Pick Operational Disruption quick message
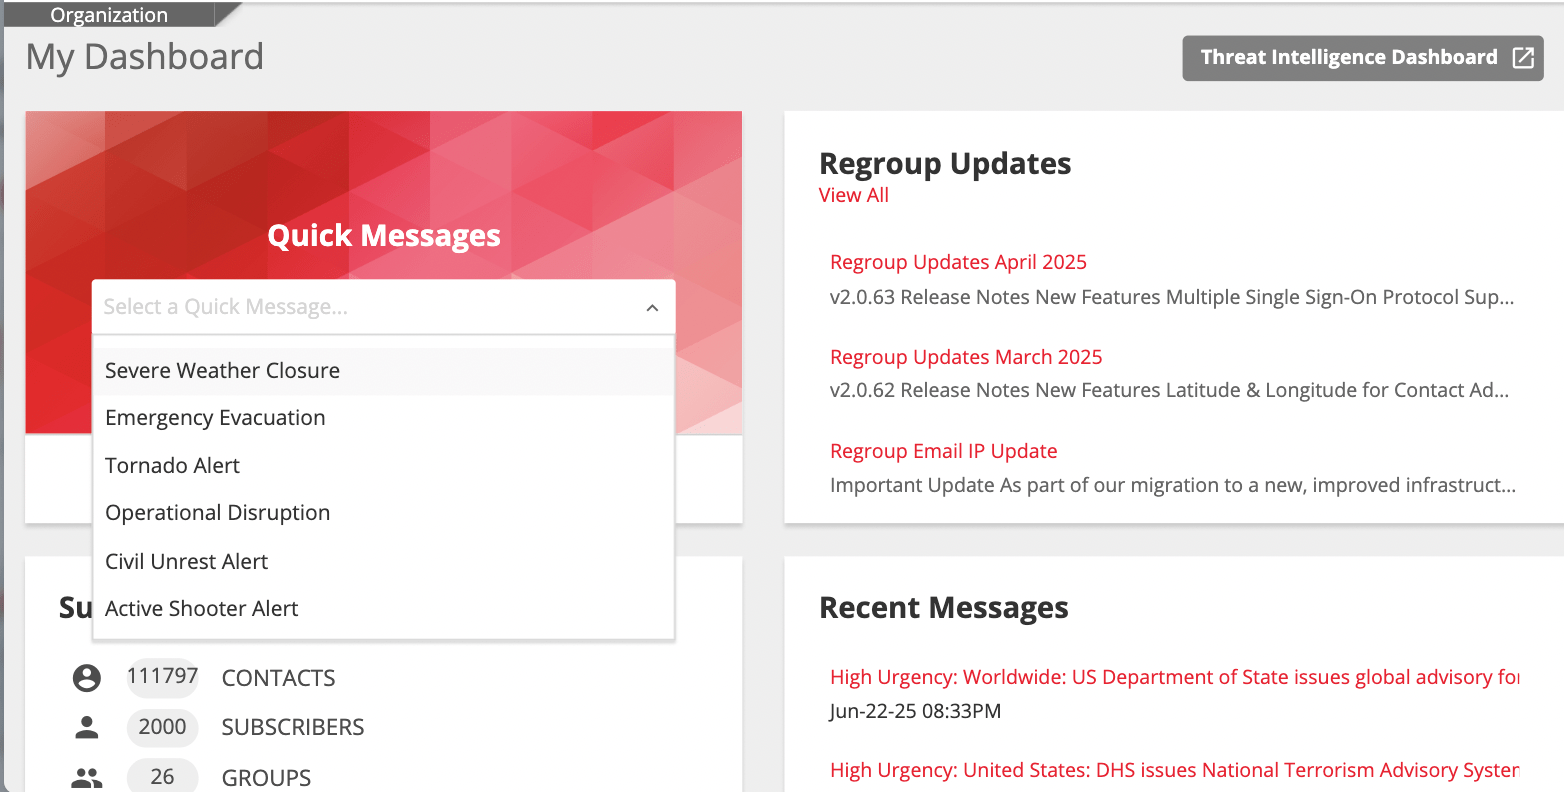Image resolution: width=1564 pixels, height=792 pixels. (x=217, y=513)
